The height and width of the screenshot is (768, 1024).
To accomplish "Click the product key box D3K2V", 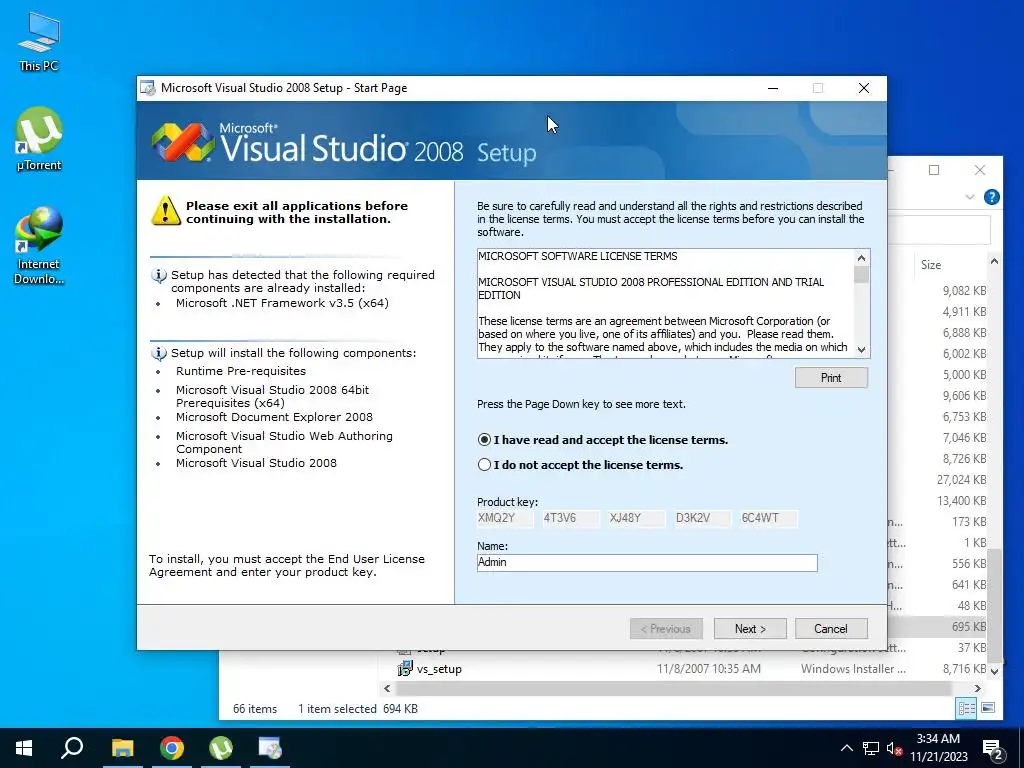I will click(x=703, y=519).
